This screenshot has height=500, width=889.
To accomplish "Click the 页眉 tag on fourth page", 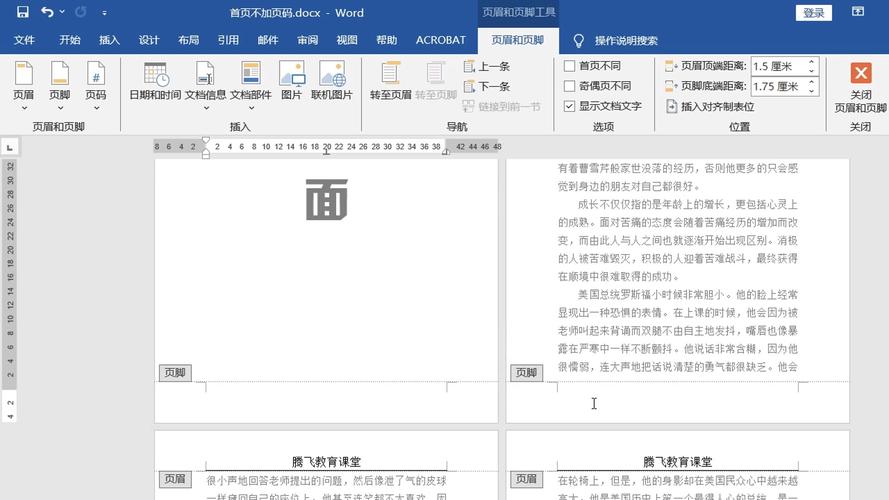I will tap(527, 479).
